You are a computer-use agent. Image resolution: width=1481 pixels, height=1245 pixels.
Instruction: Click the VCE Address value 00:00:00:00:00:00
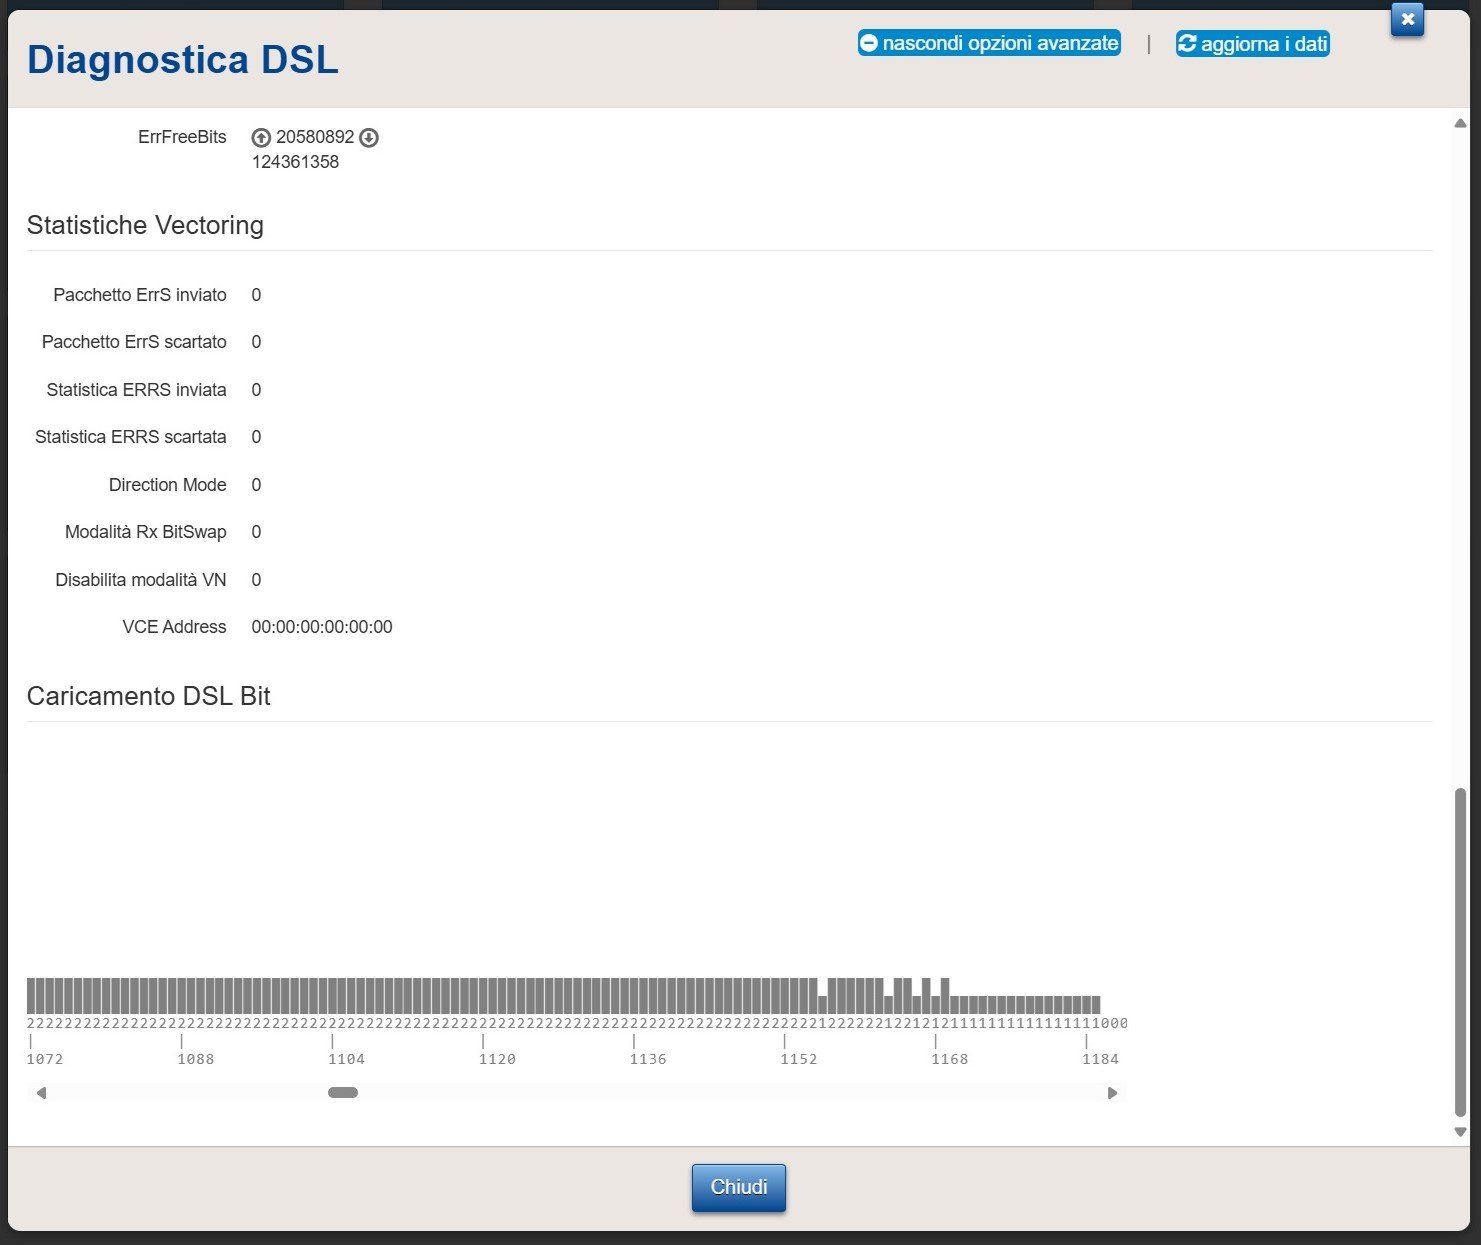tap(322, 627)
